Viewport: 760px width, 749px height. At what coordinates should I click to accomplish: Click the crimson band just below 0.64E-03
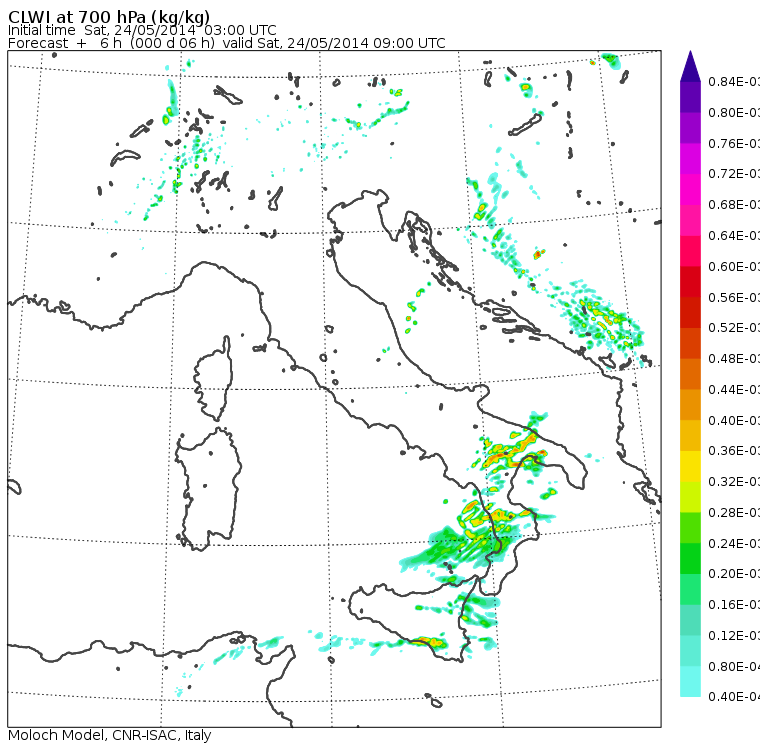(x=690, y=251)
